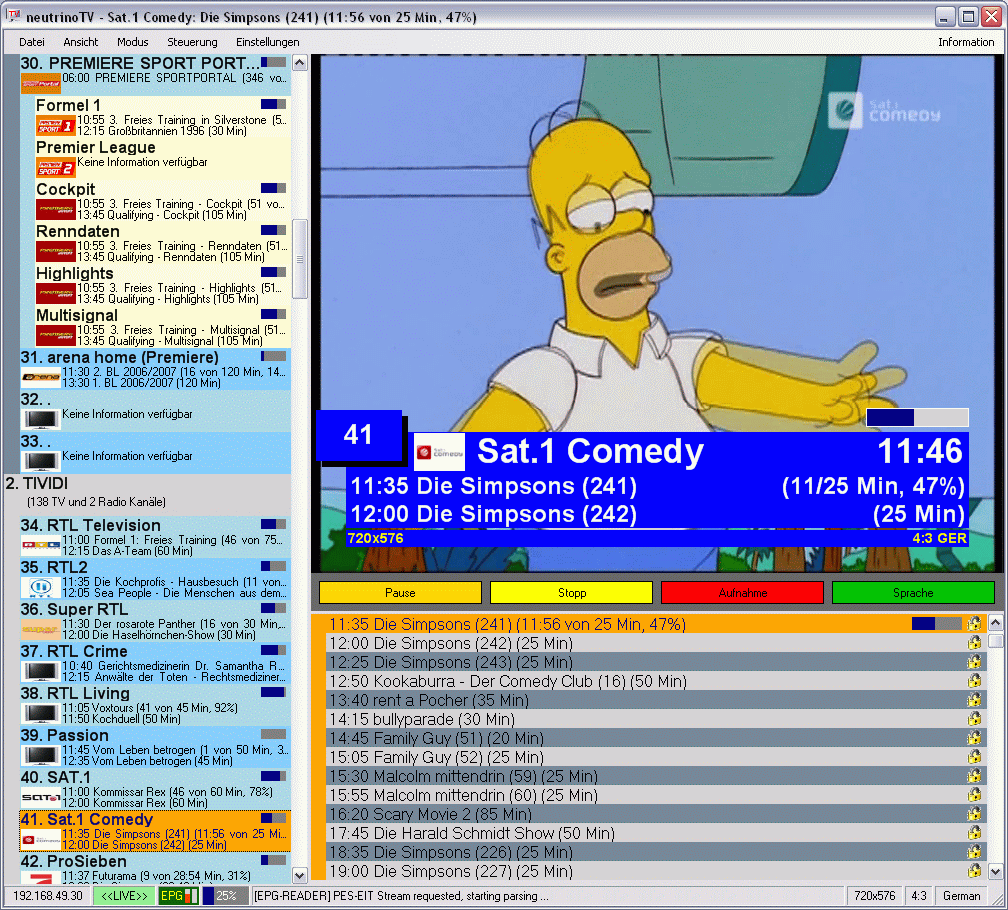This screenshot has width=1008, height=910.
Task: Click the RTL2 channel logo
Action: click(40, 587)
